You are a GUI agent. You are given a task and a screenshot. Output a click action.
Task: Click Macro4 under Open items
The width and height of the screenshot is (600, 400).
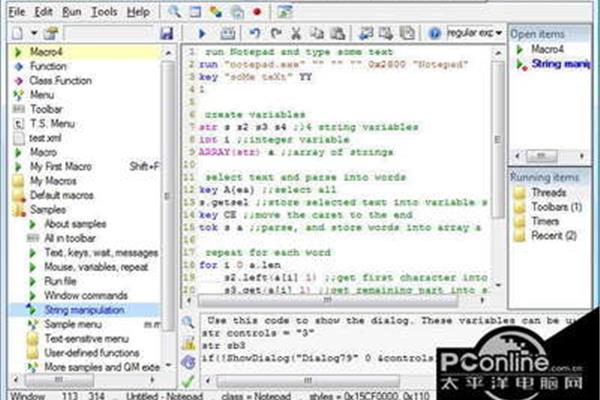547,49
